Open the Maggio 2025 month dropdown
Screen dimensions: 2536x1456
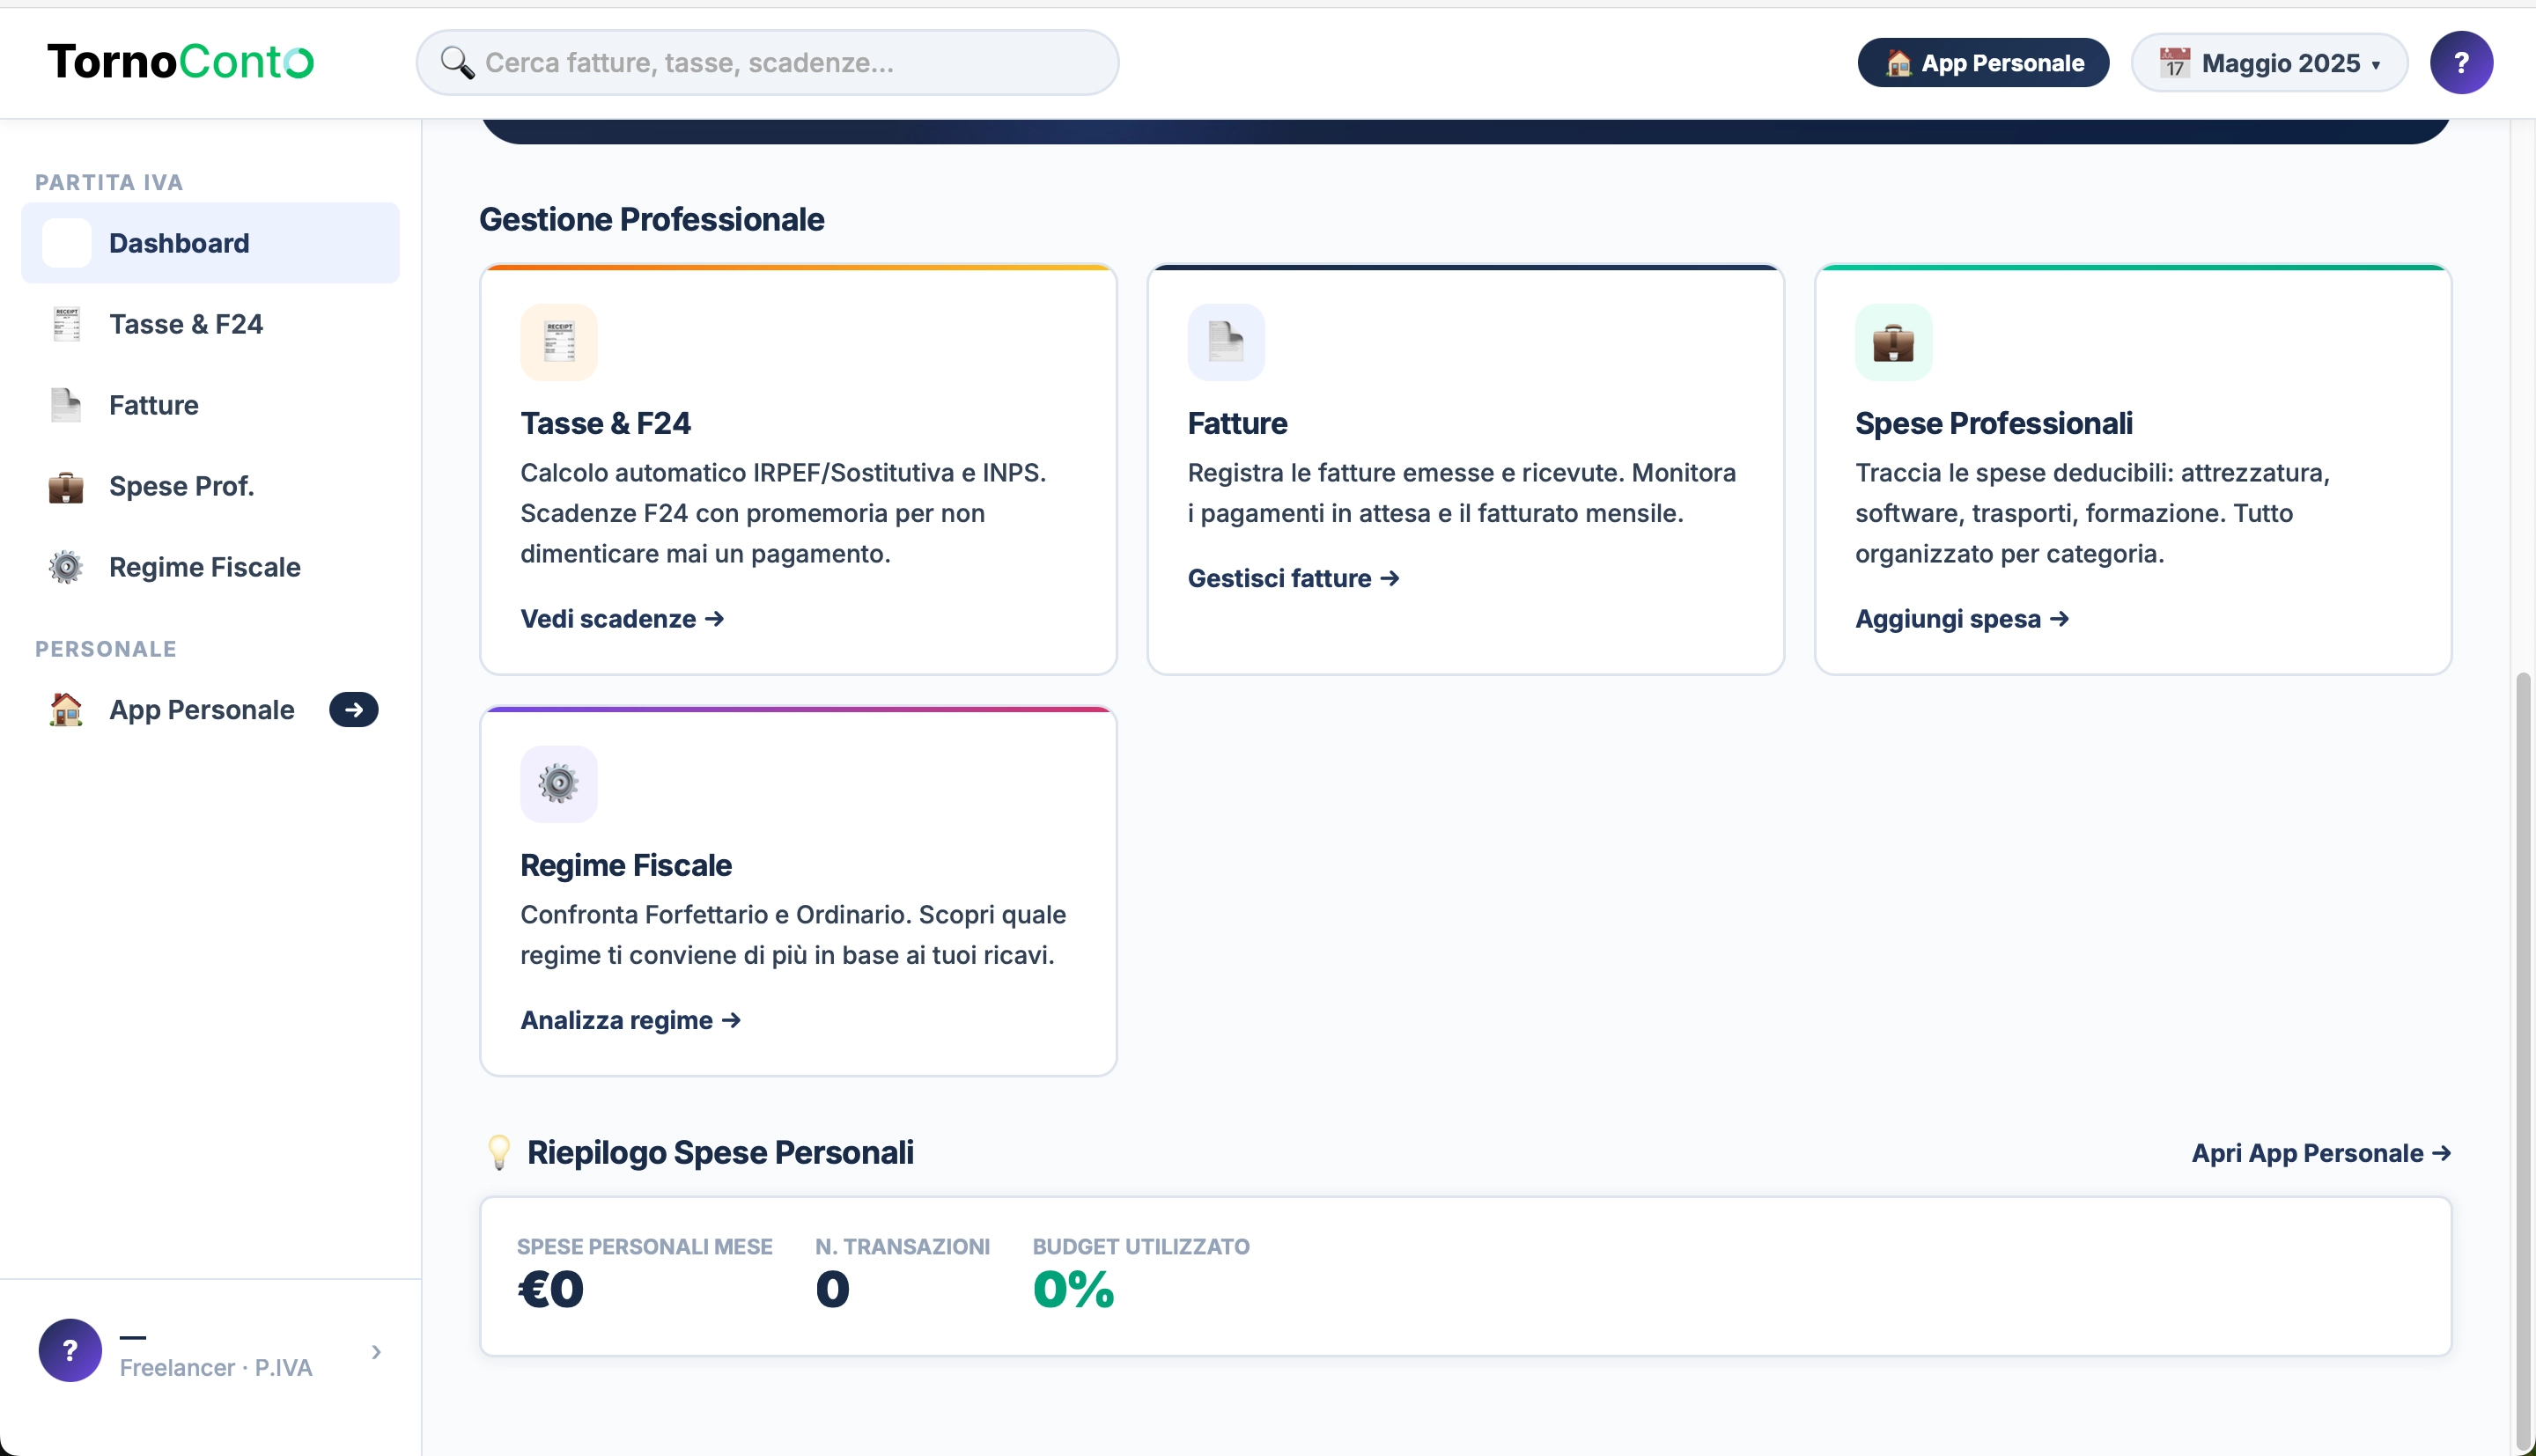(2268, 63)
